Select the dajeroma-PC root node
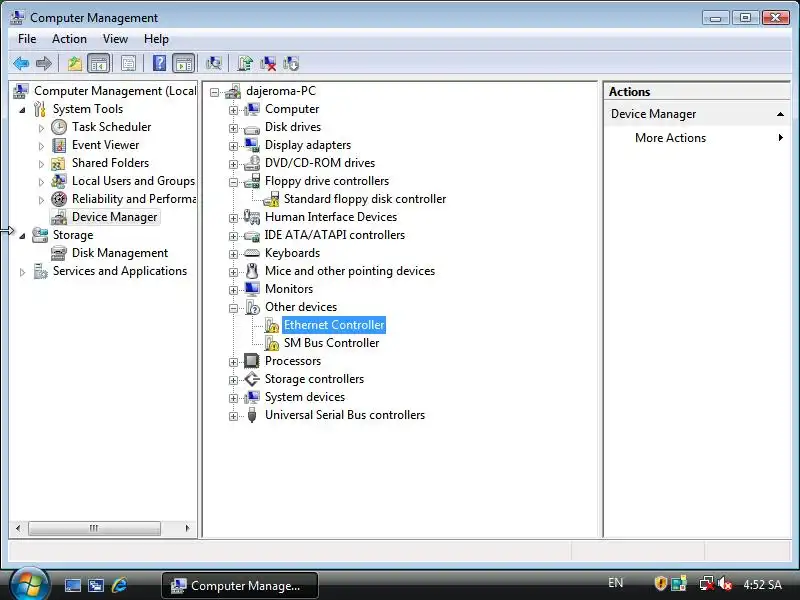 (x=281, y=91)
